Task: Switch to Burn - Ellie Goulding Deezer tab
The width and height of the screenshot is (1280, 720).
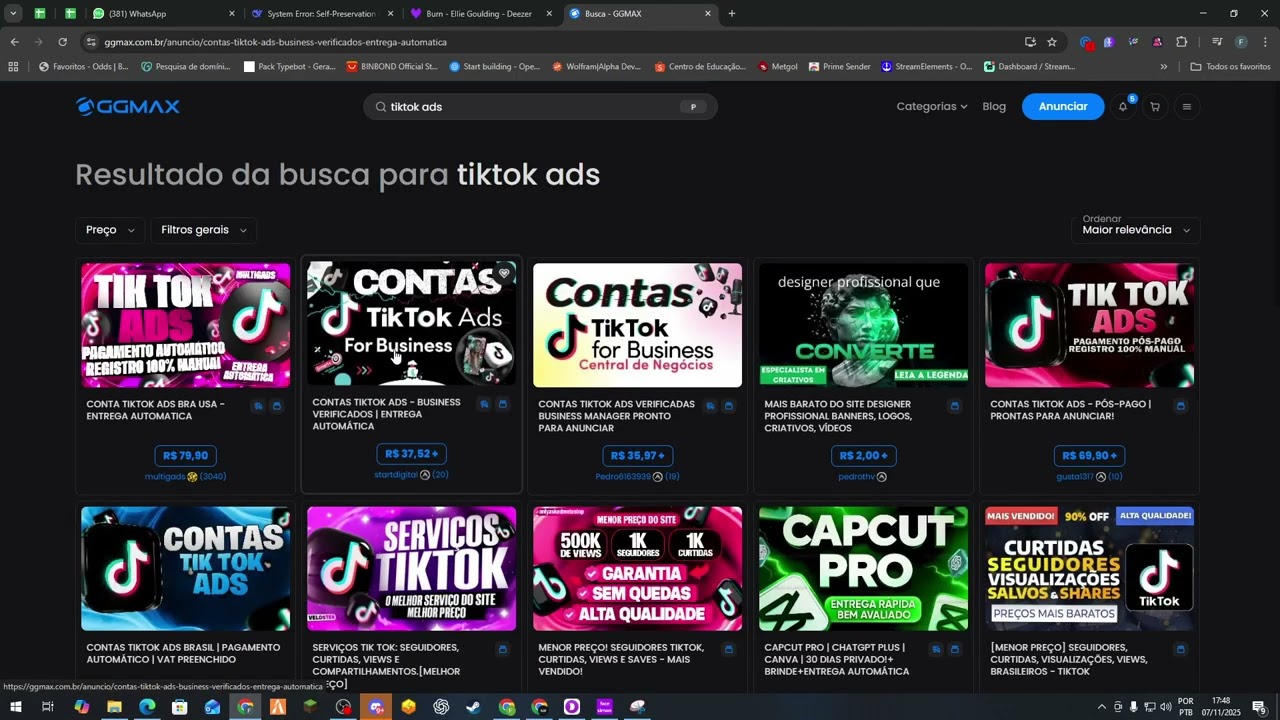Action: [480, 14]
